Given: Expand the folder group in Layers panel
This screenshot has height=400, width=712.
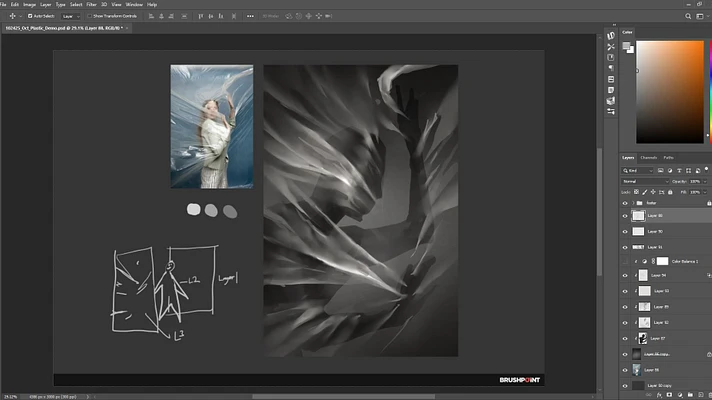Looking at the screenshot, I should pos(633,203).
